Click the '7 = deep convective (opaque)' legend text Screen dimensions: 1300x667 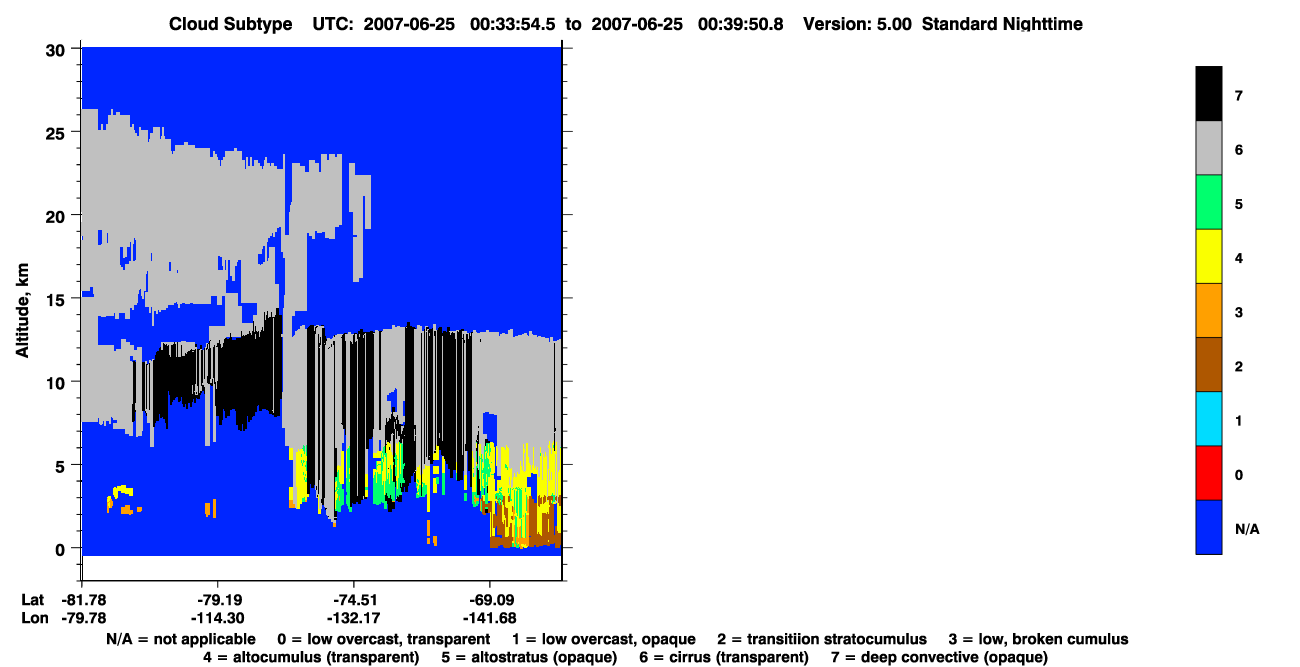(x=939, y=657)
